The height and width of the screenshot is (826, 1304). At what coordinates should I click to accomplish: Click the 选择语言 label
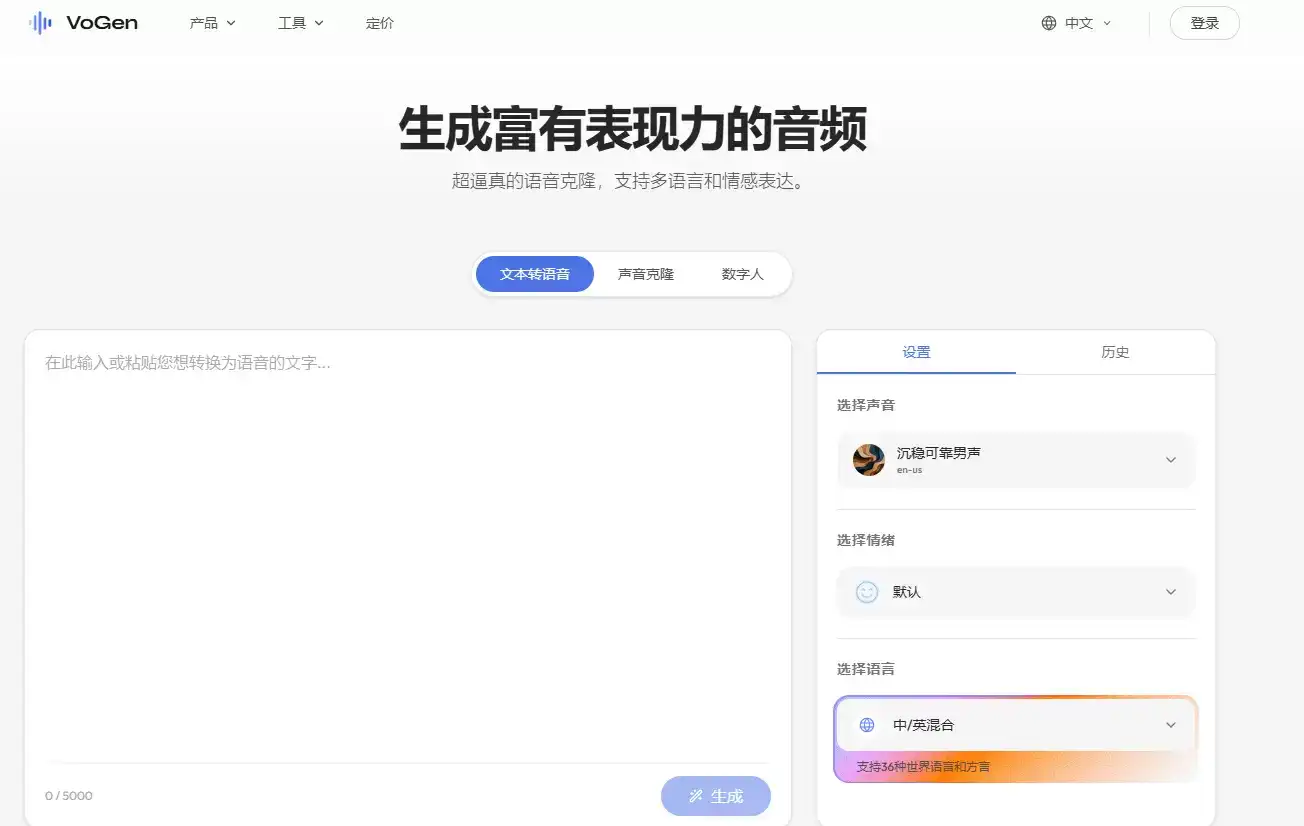click(x=866, y=669)
